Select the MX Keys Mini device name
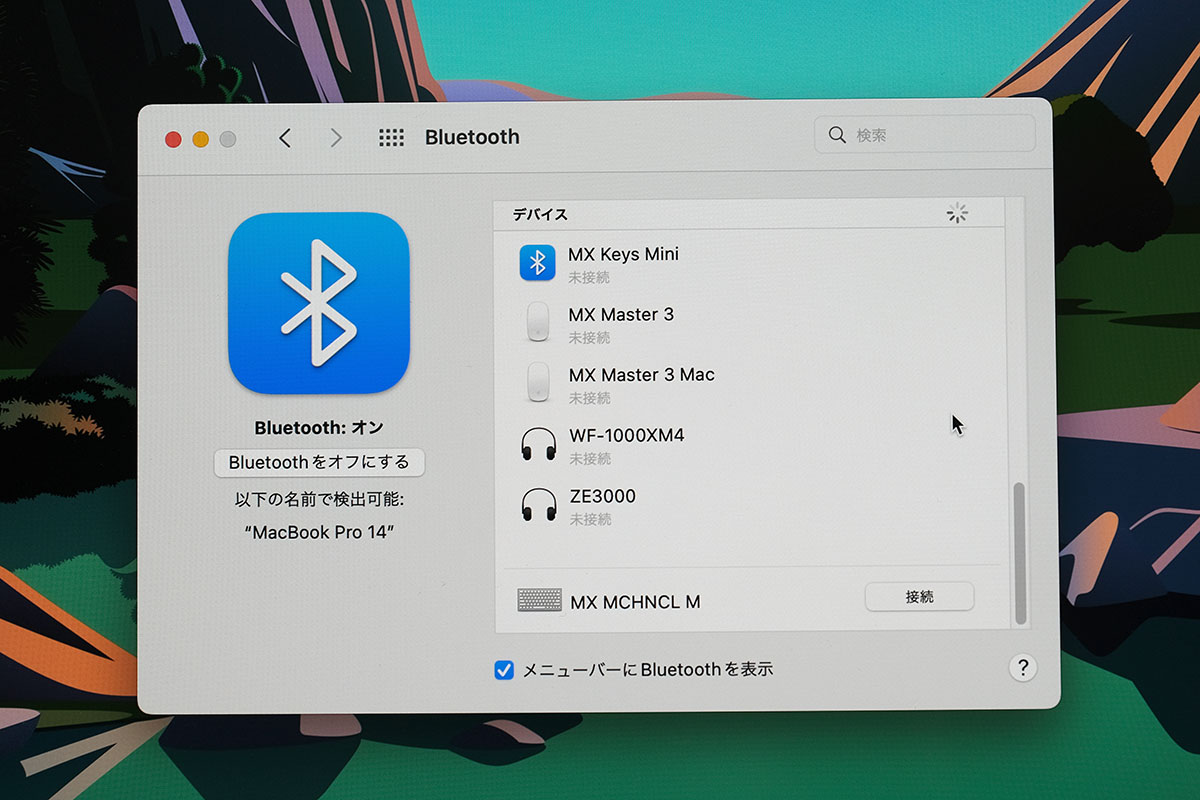This screenshot has height=800, width=1200. pyautogui.click(x=623, y=254)
